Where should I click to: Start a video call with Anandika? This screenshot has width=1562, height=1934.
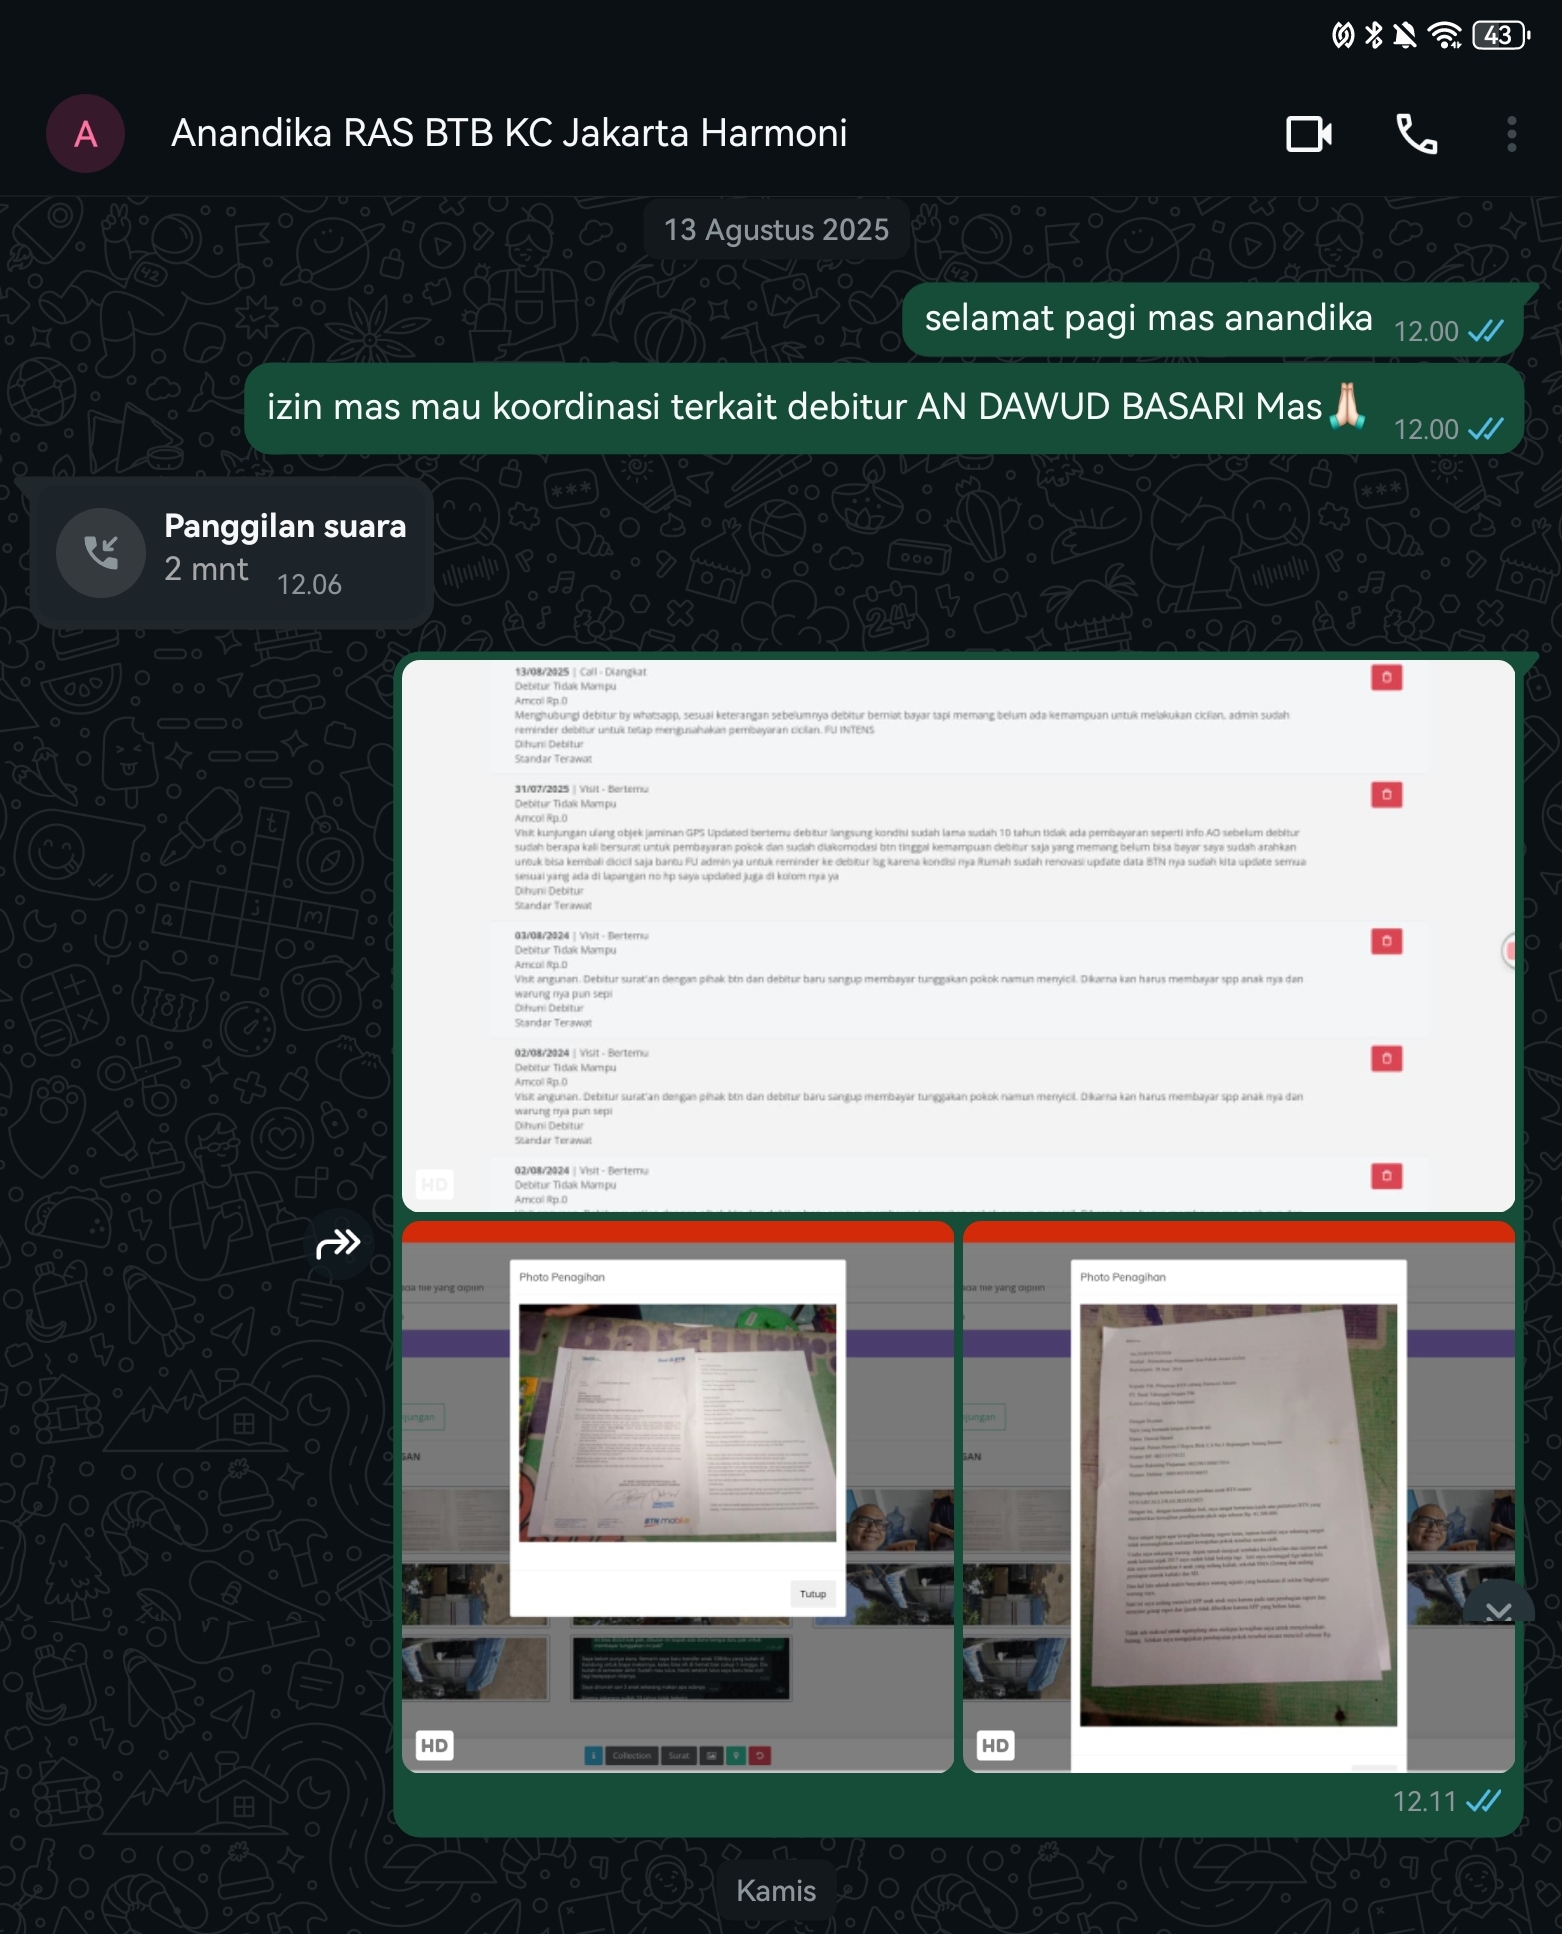[x=1308, y=134]
